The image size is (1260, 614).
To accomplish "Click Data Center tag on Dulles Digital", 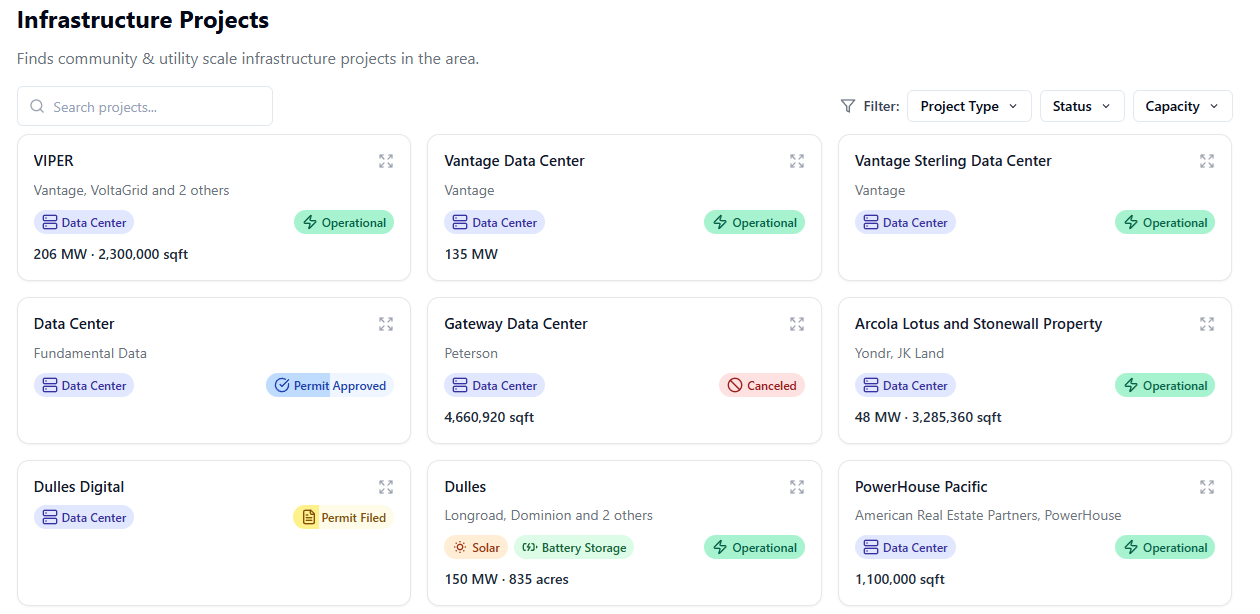I will [x=84, y=517].
